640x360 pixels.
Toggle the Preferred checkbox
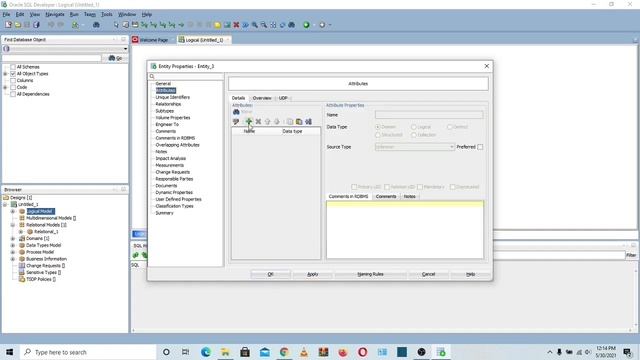(480, 147)
